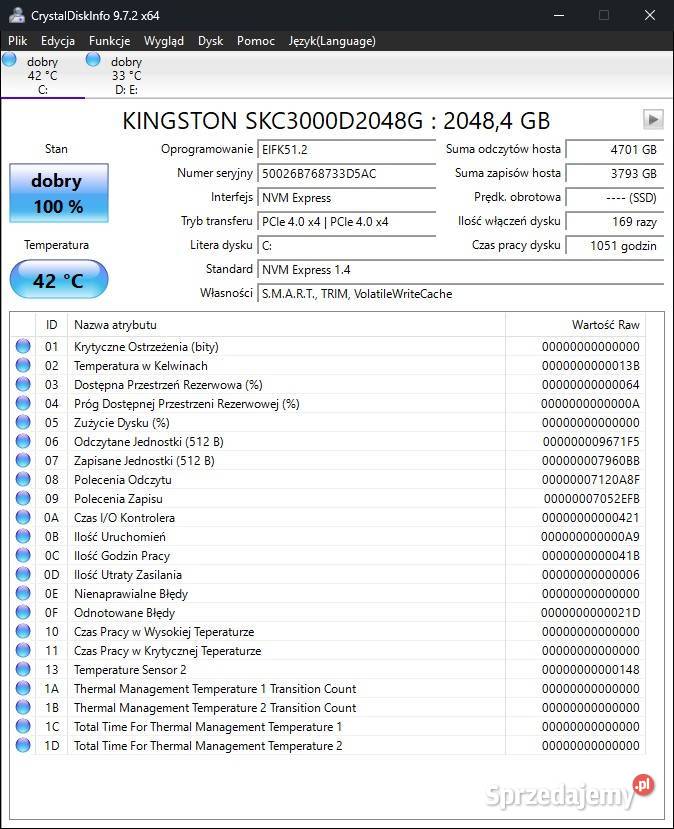Click the Wartość Raw column header
Screen dimensions: 674x829
click(575, 325)
